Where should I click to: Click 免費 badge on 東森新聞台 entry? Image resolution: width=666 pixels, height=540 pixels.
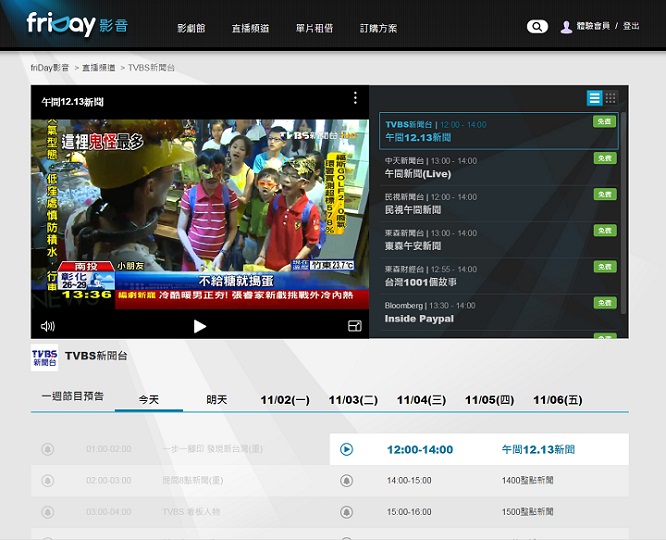pyautogui.click(x=605, y=231)
